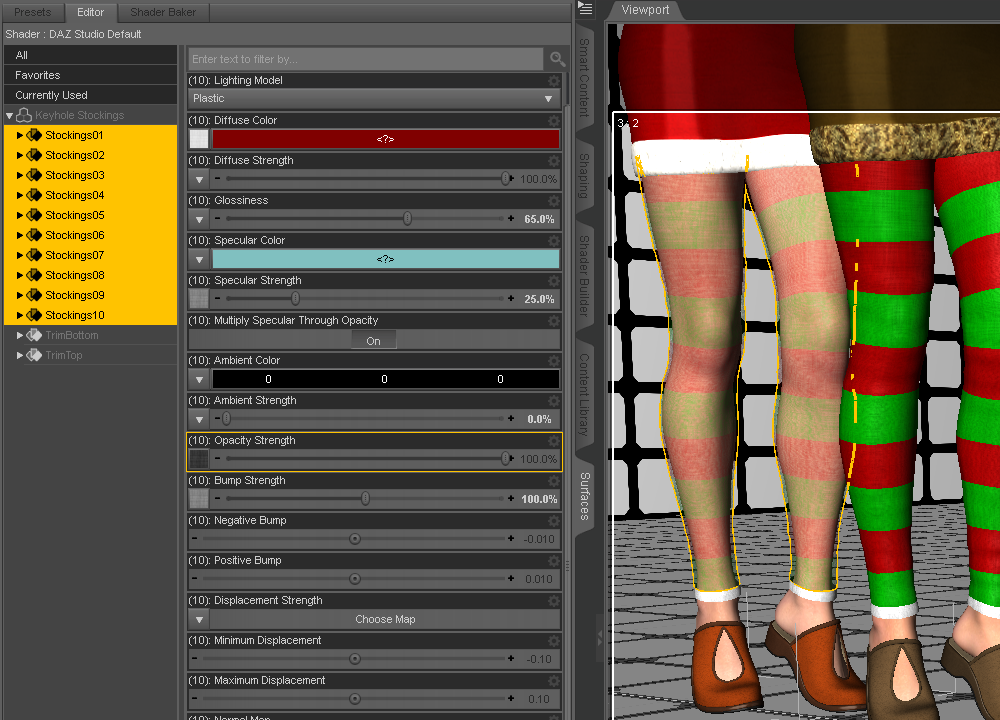Image resolution: width=1000 pixels, height=720 pixels.
Task: Expand the Stockings05 surface node
Action: pos(20,216)
